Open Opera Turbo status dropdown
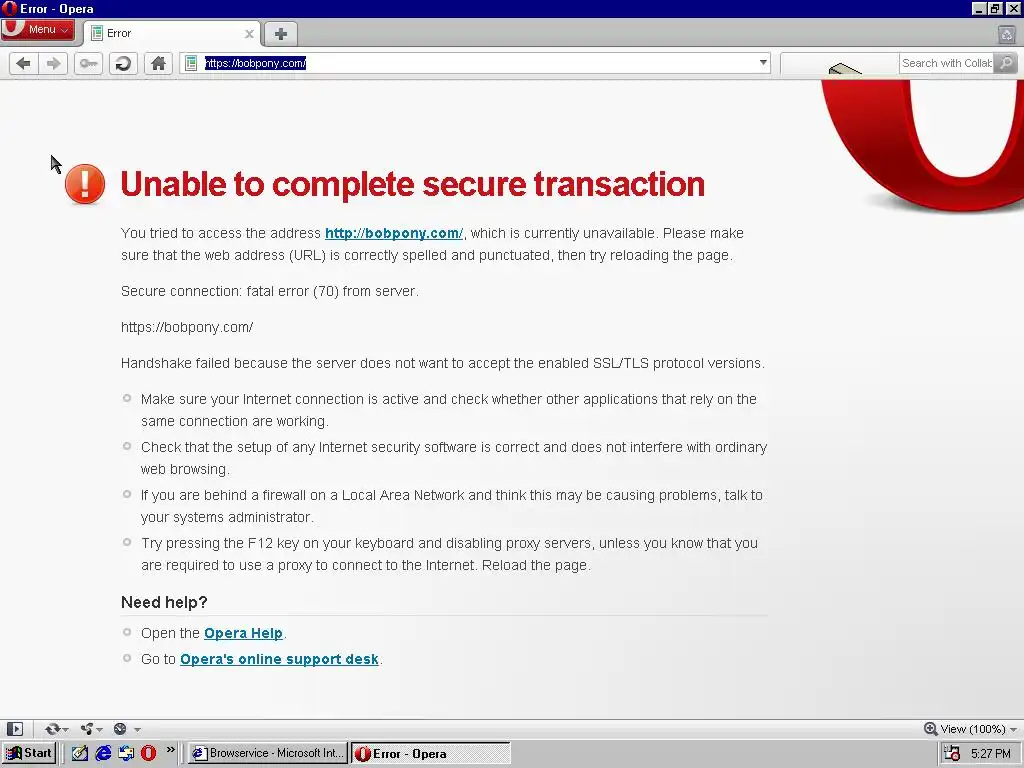Screen dimensions: 1024x768 127,729
